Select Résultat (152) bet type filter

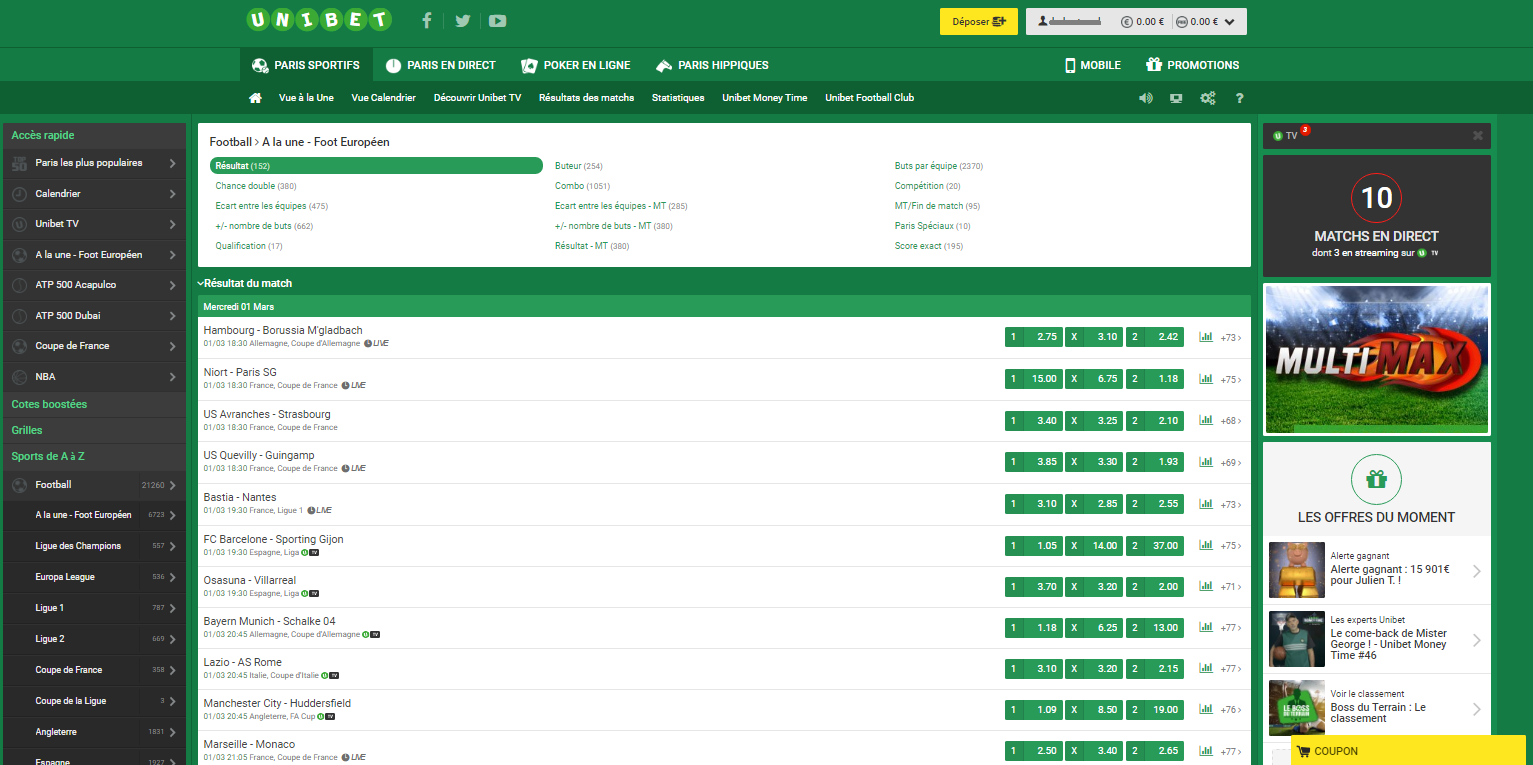tap(376, 166)
